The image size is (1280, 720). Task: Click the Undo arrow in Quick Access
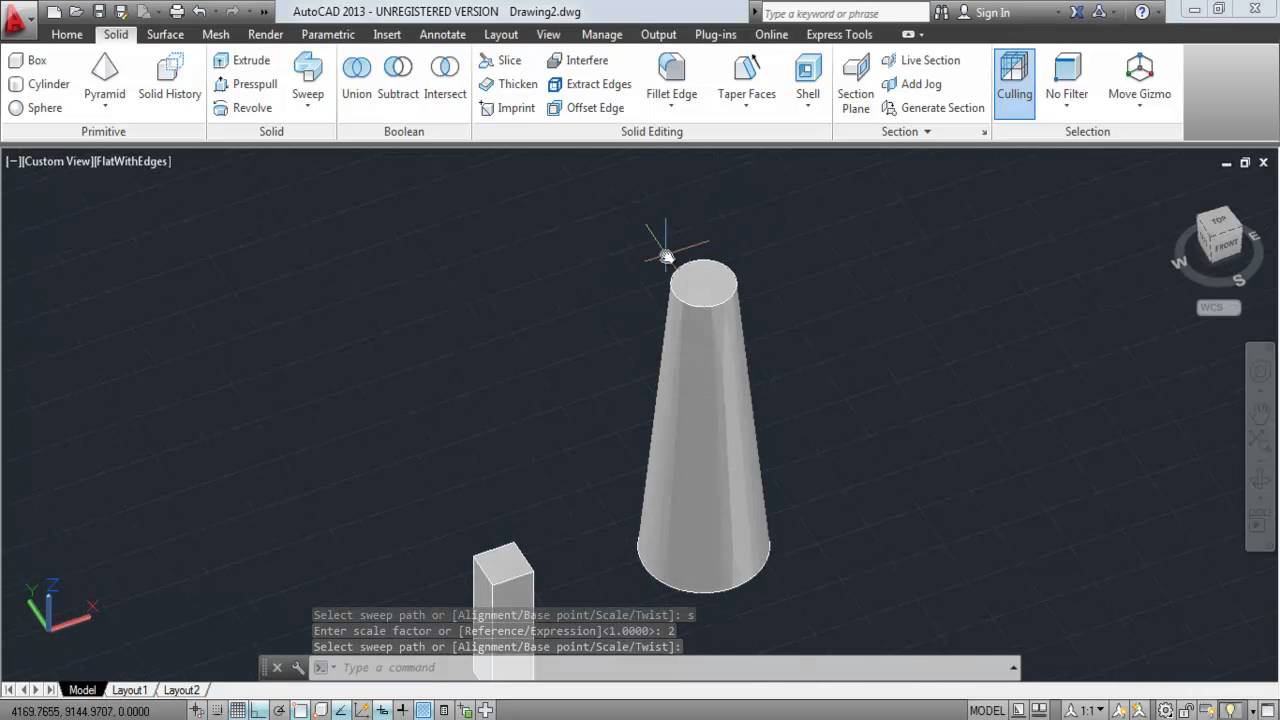coord(199,12)
